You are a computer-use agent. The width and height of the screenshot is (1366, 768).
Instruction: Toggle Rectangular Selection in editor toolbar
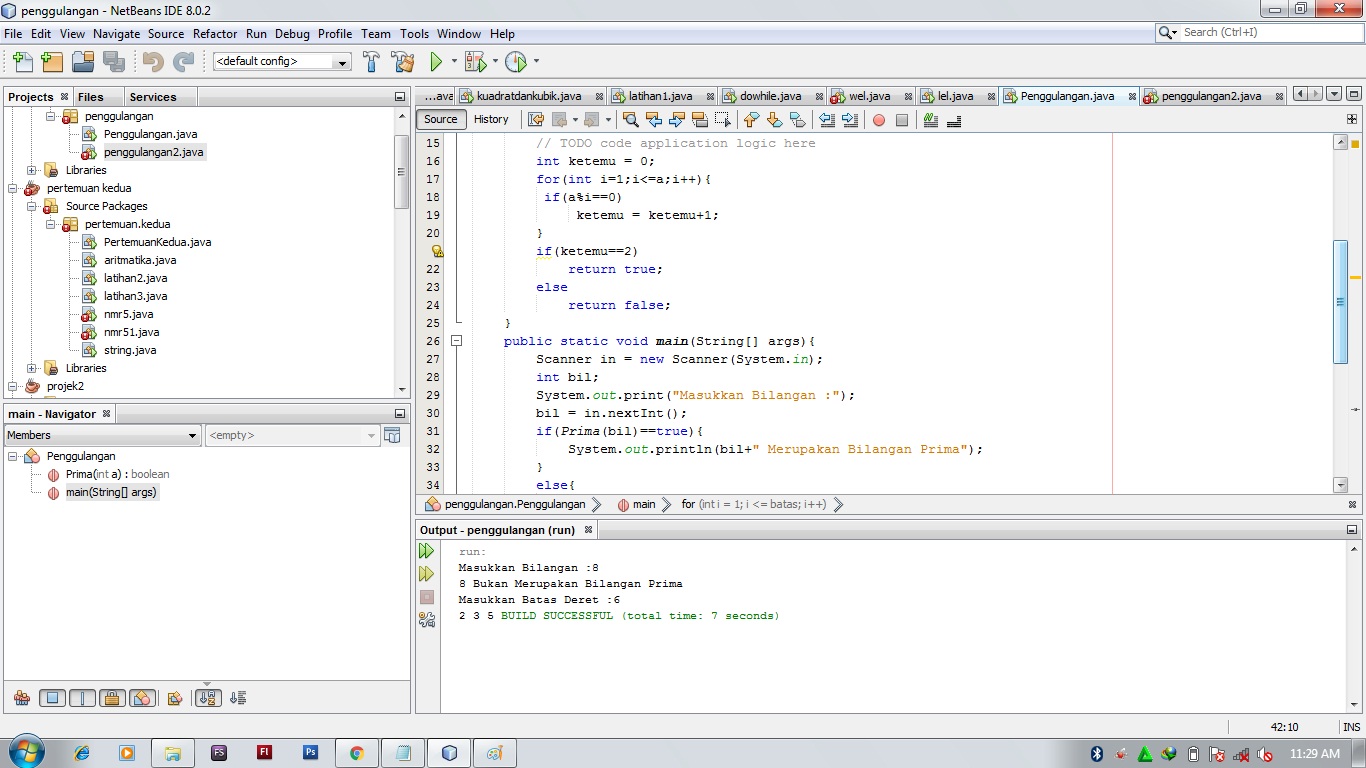coord(723,120)
